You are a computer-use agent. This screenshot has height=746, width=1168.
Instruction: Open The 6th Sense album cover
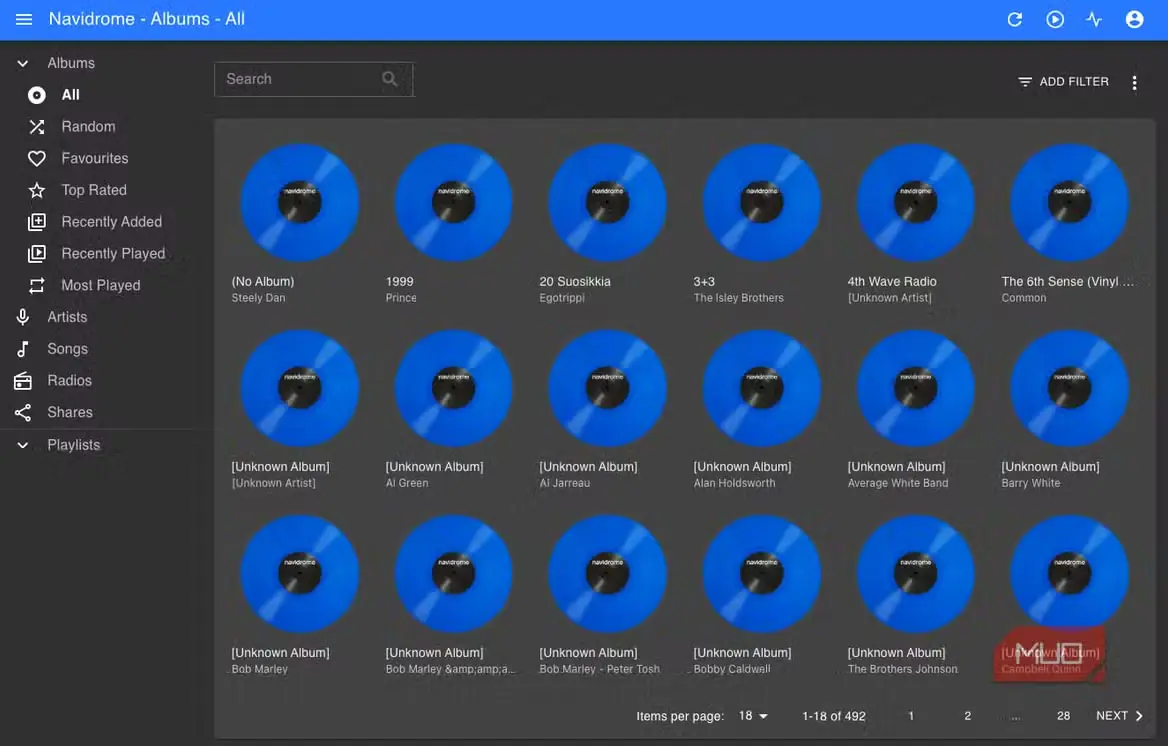point(1070,203)
